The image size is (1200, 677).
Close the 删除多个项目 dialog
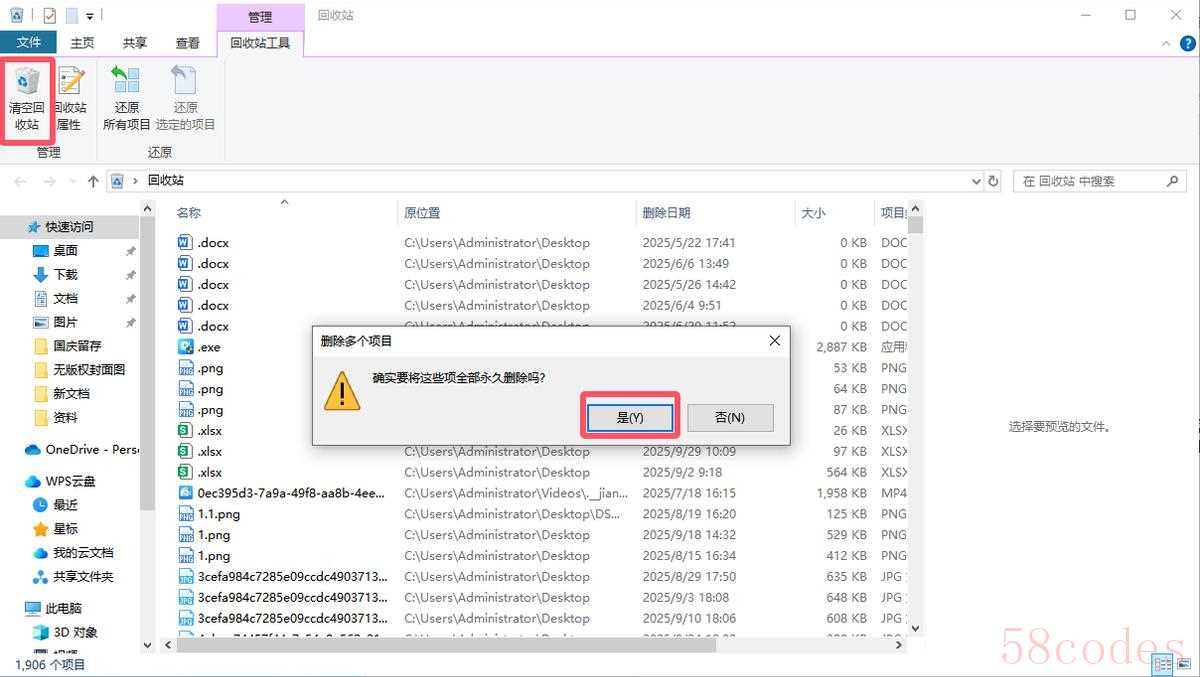pyautogui.click(x=774, y=341)
